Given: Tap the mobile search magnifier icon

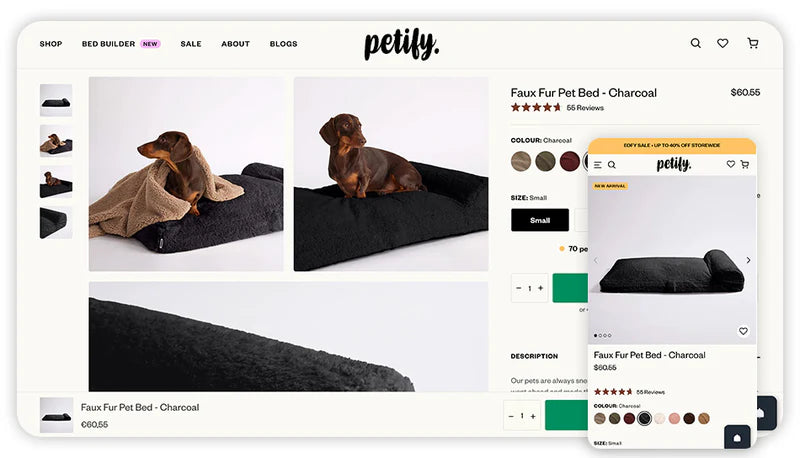Looking at the screenshot, I should click(x=612, y=164).
